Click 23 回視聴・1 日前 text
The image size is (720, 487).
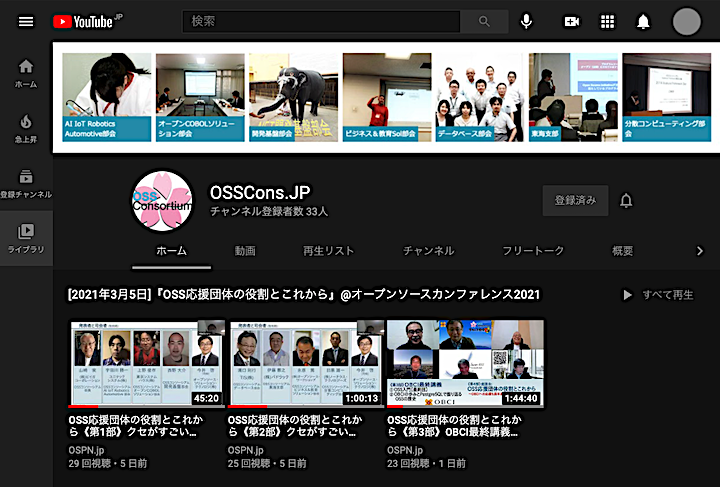pyautogui.click(x=426, y=464)
